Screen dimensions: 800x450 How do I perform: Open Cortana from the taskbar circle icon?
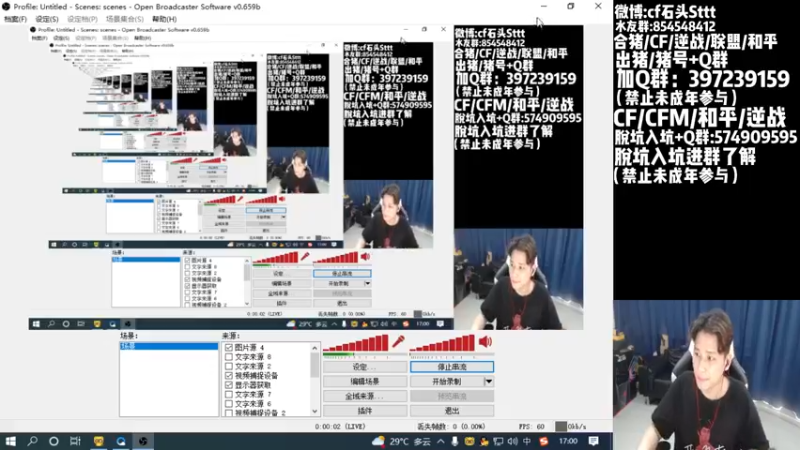[x=54, y=441]
